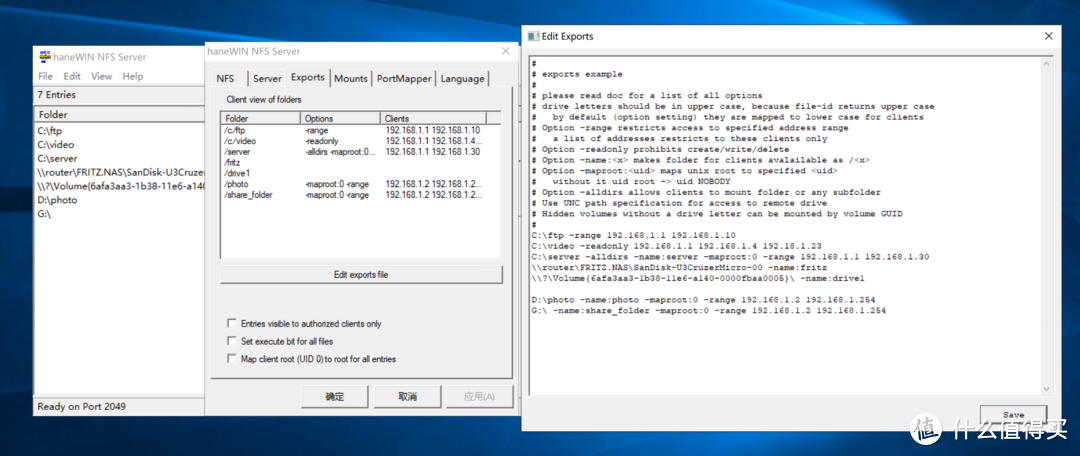This screenshot has width=1080, height=456.
Task: Open the Help menu in haneWIN window
Action: [x=133, y=76]
